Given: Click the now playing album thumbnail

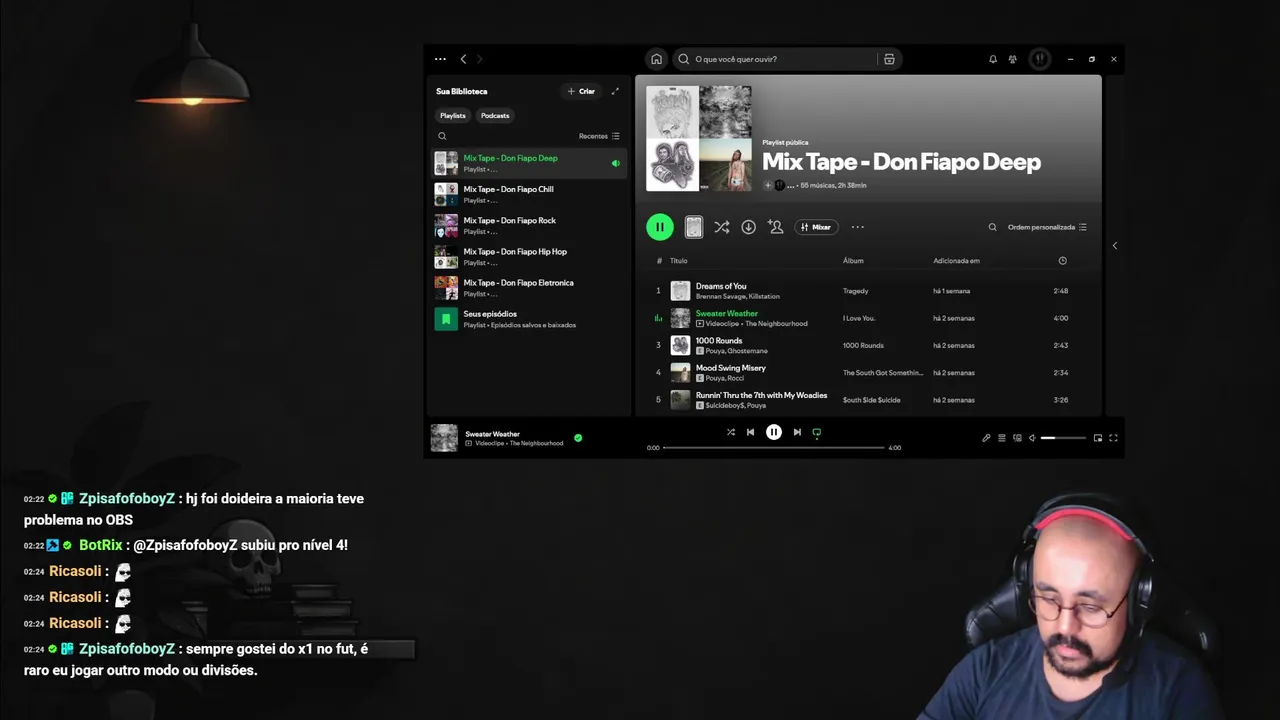Looking at the screenshot, I should pyautogui.click(x=444, y=438).
